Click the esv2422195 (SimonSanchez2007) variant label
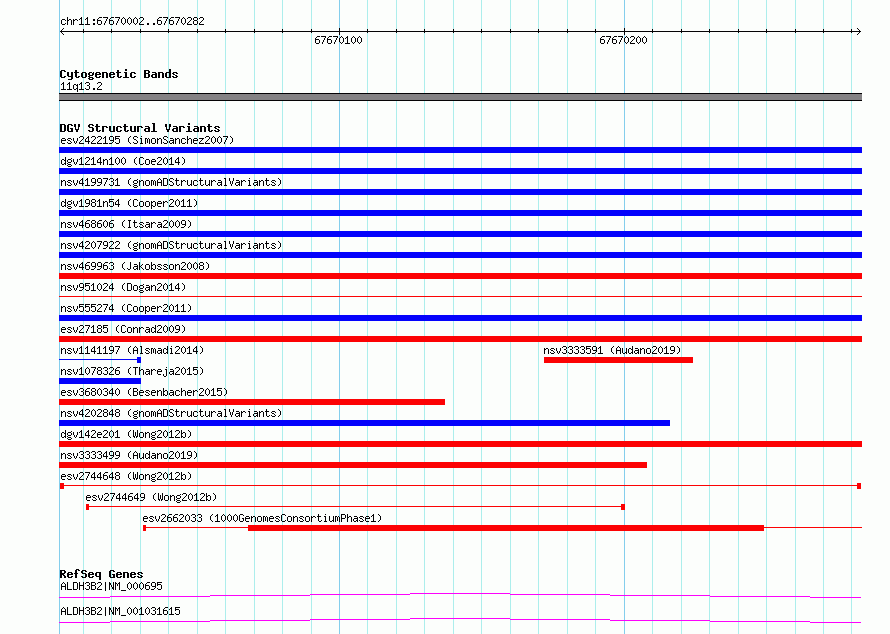Viewport: 890px width, 634px height. click(147, 140)
